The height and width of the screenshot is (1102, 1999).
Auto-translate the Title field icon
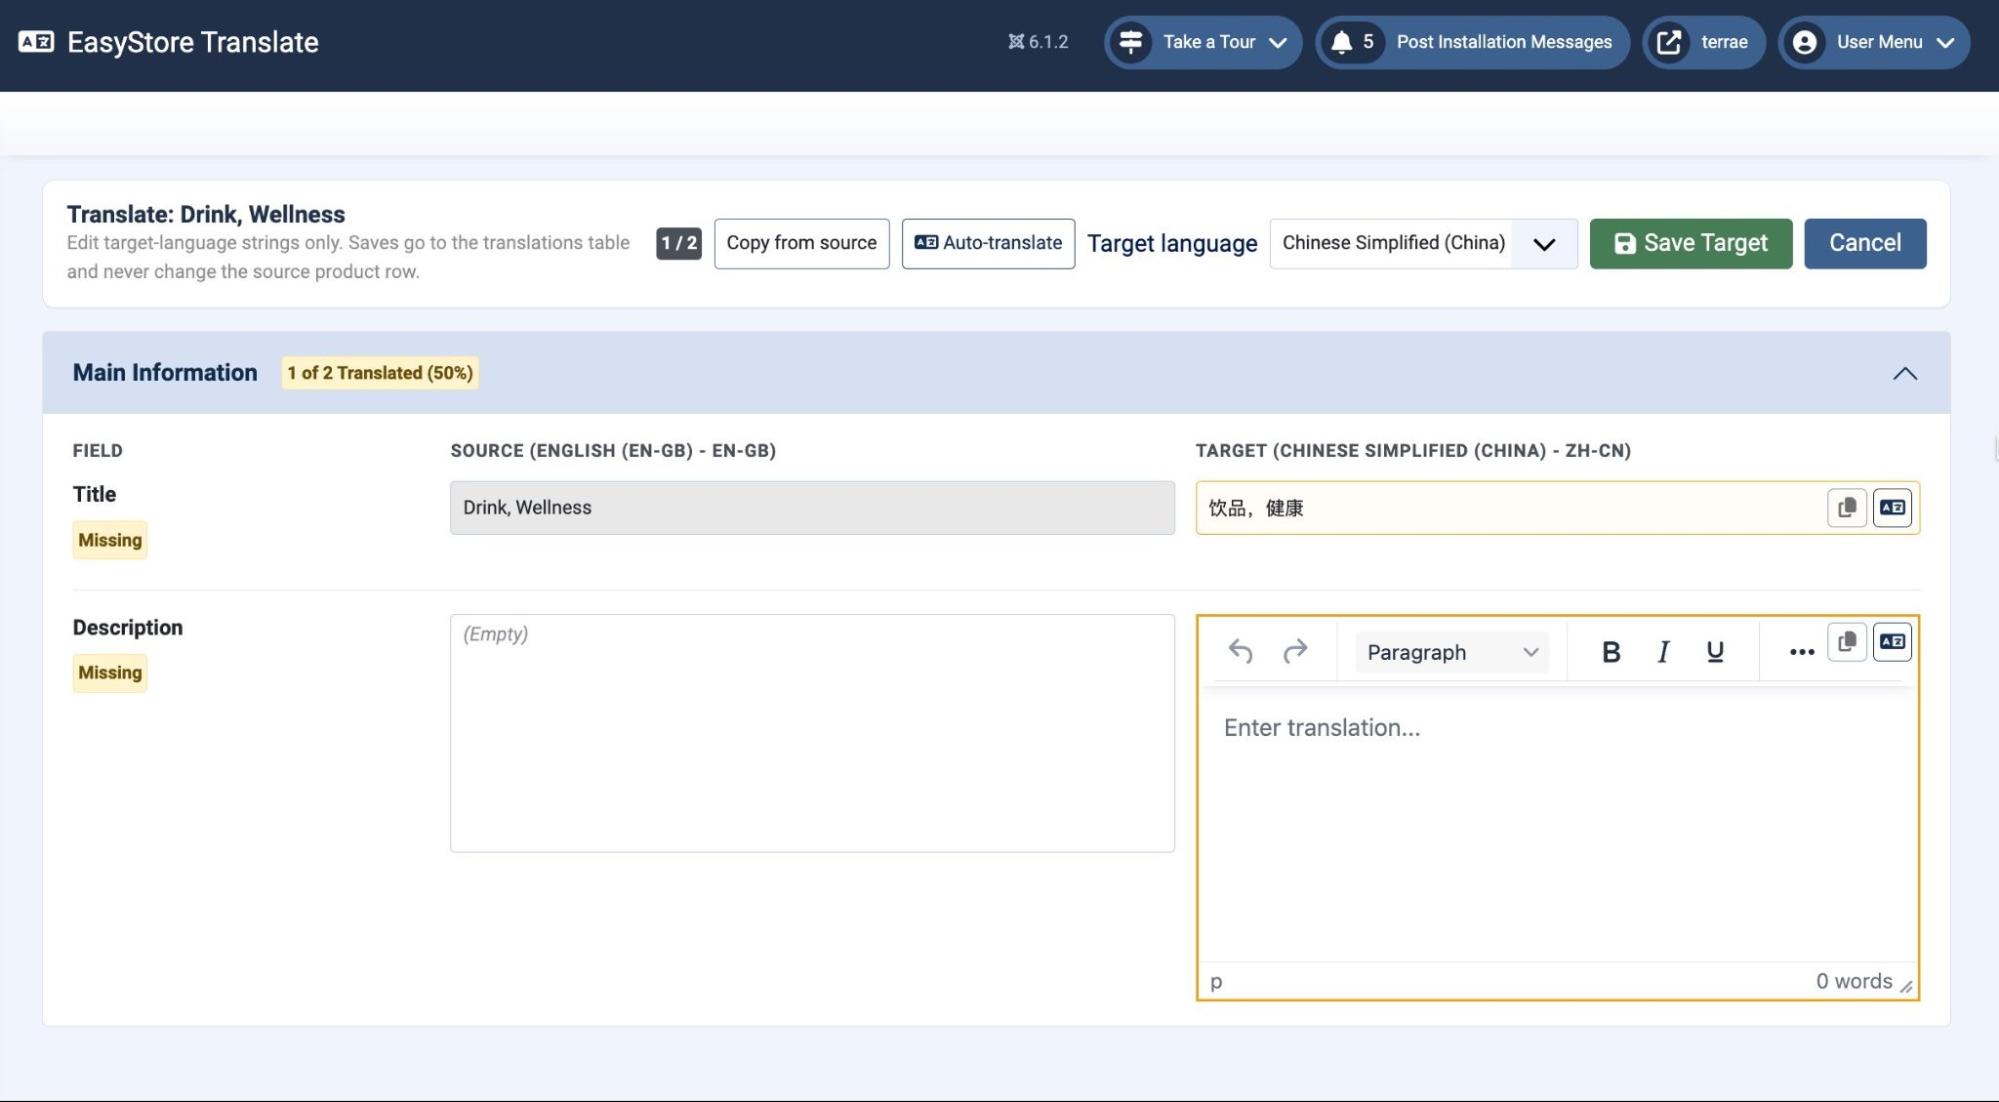point(1892,507)
